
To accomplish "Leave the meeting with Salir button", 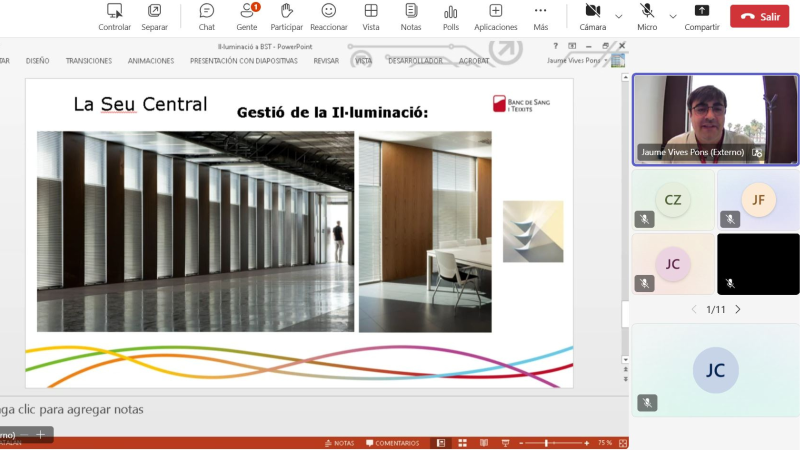I will tap(759, 16).
